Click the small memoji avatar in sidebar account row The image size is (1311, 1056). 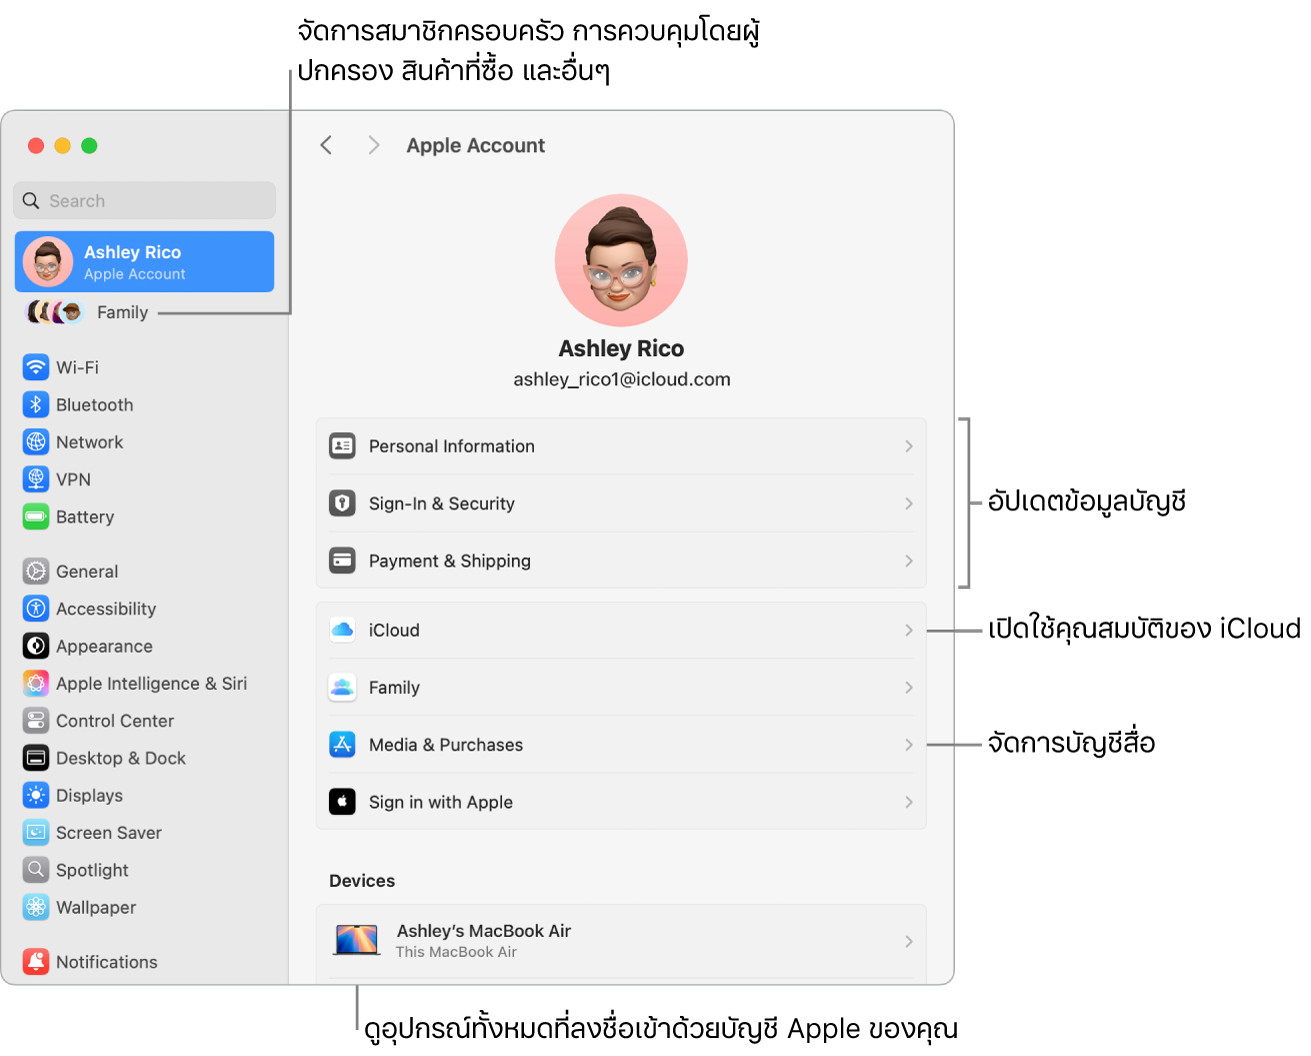click(x=48, y=262)
